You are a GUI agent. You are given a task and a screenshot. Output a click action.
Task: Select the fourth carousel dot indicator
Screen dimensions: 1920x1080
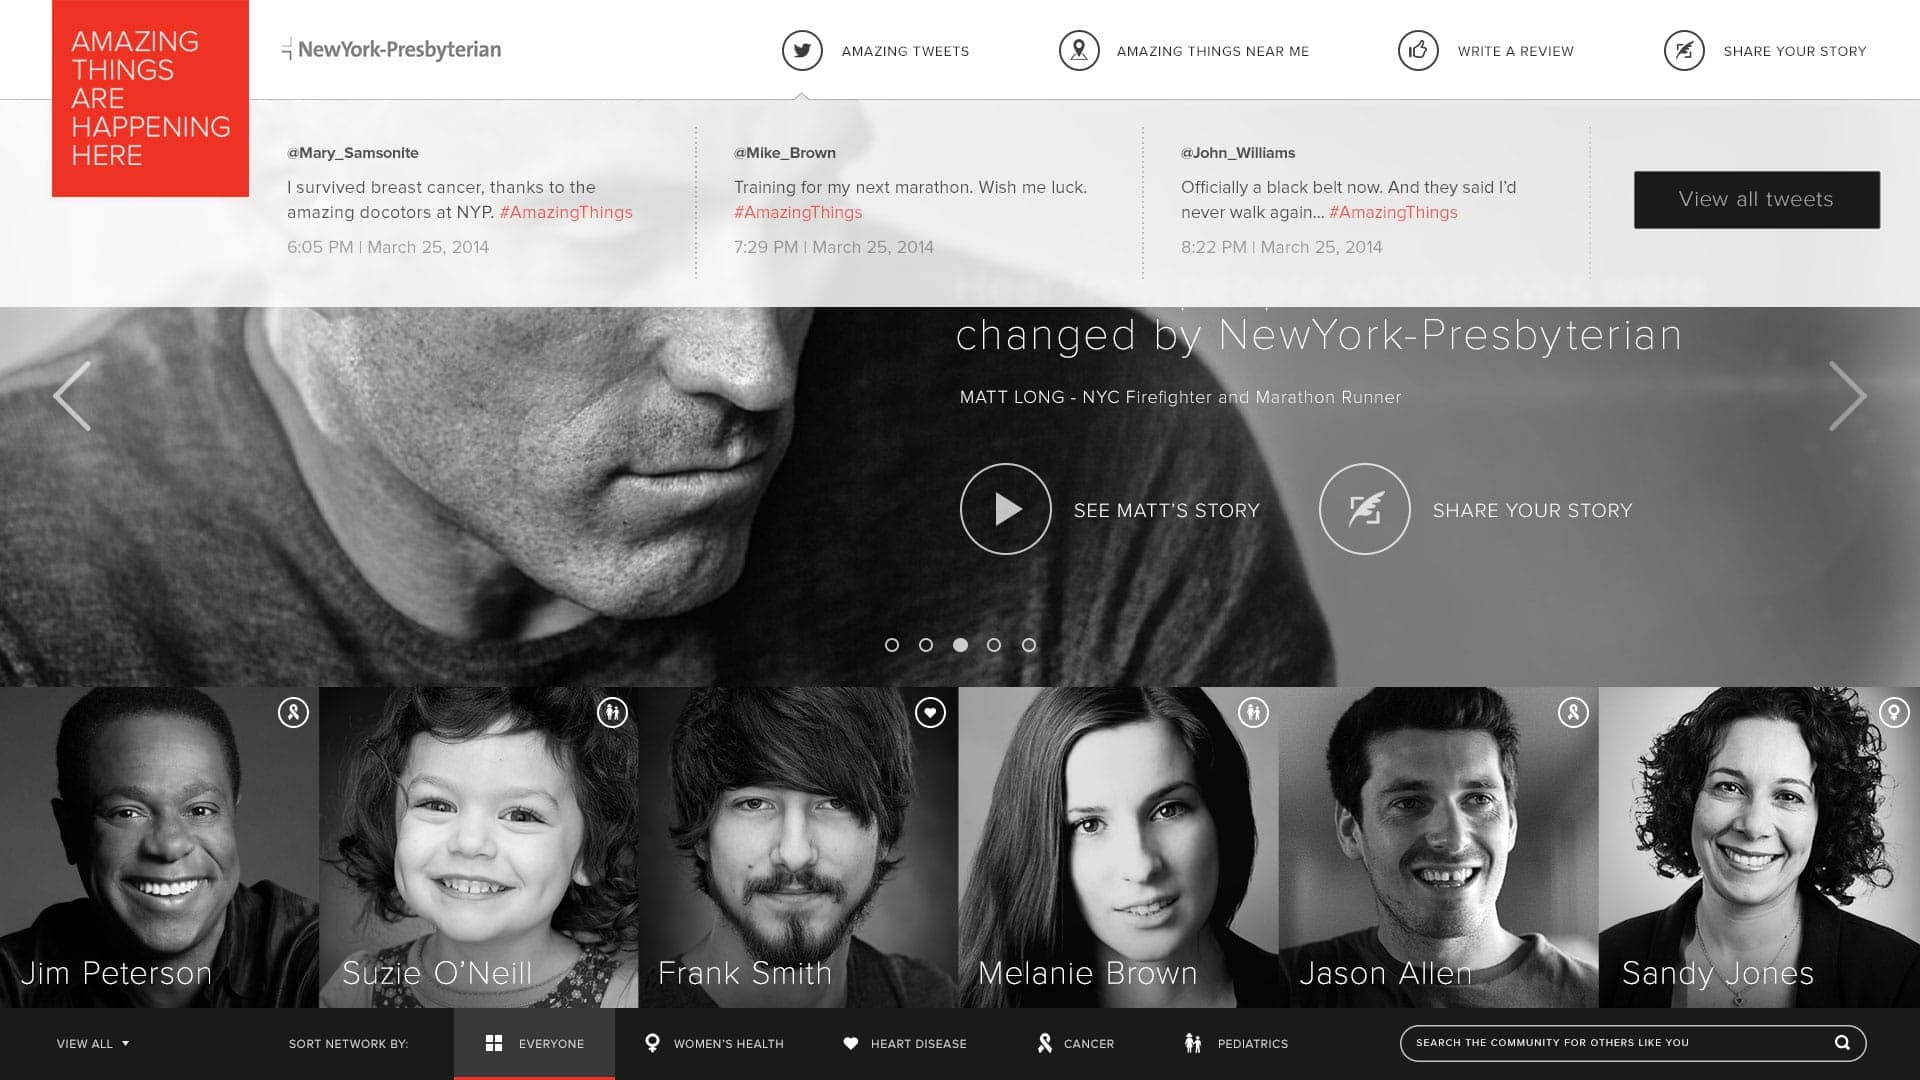(994, 645)
